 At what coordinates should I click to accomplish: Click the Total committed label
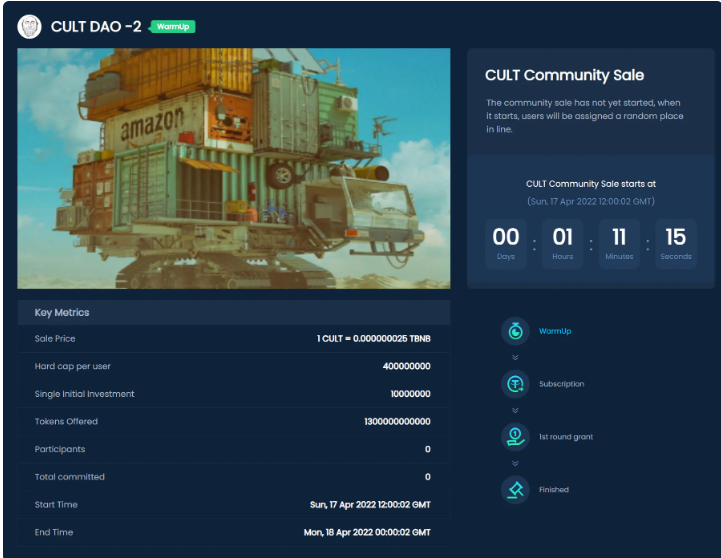(x=69, y=477)
